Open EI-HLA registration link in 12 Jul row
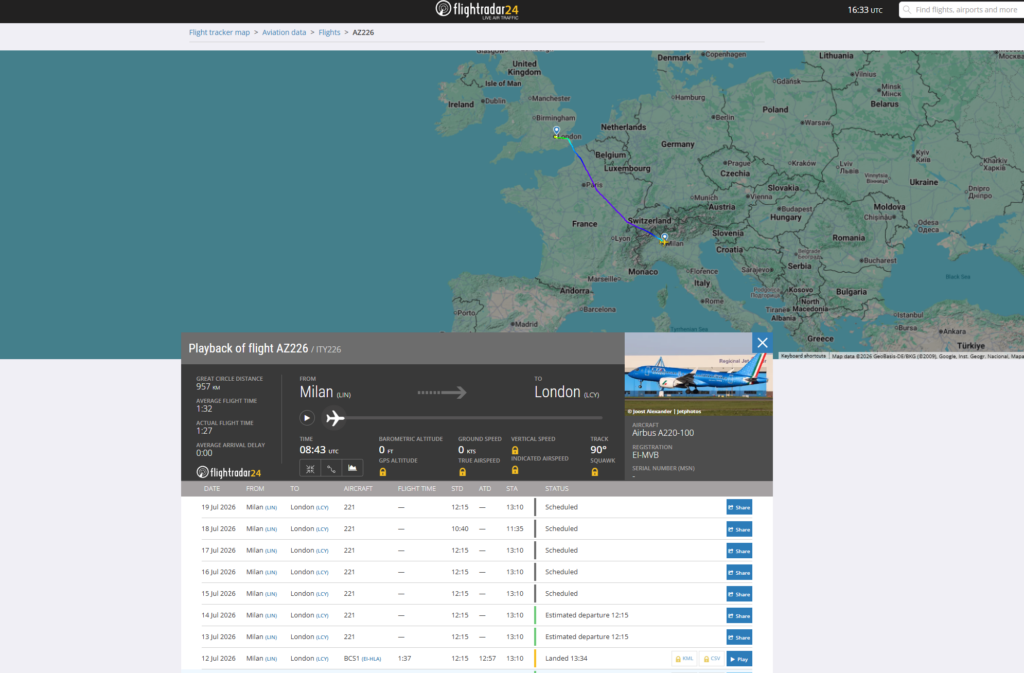The image size is (1024, 673). pyautogui.click(x=372, y=659)
